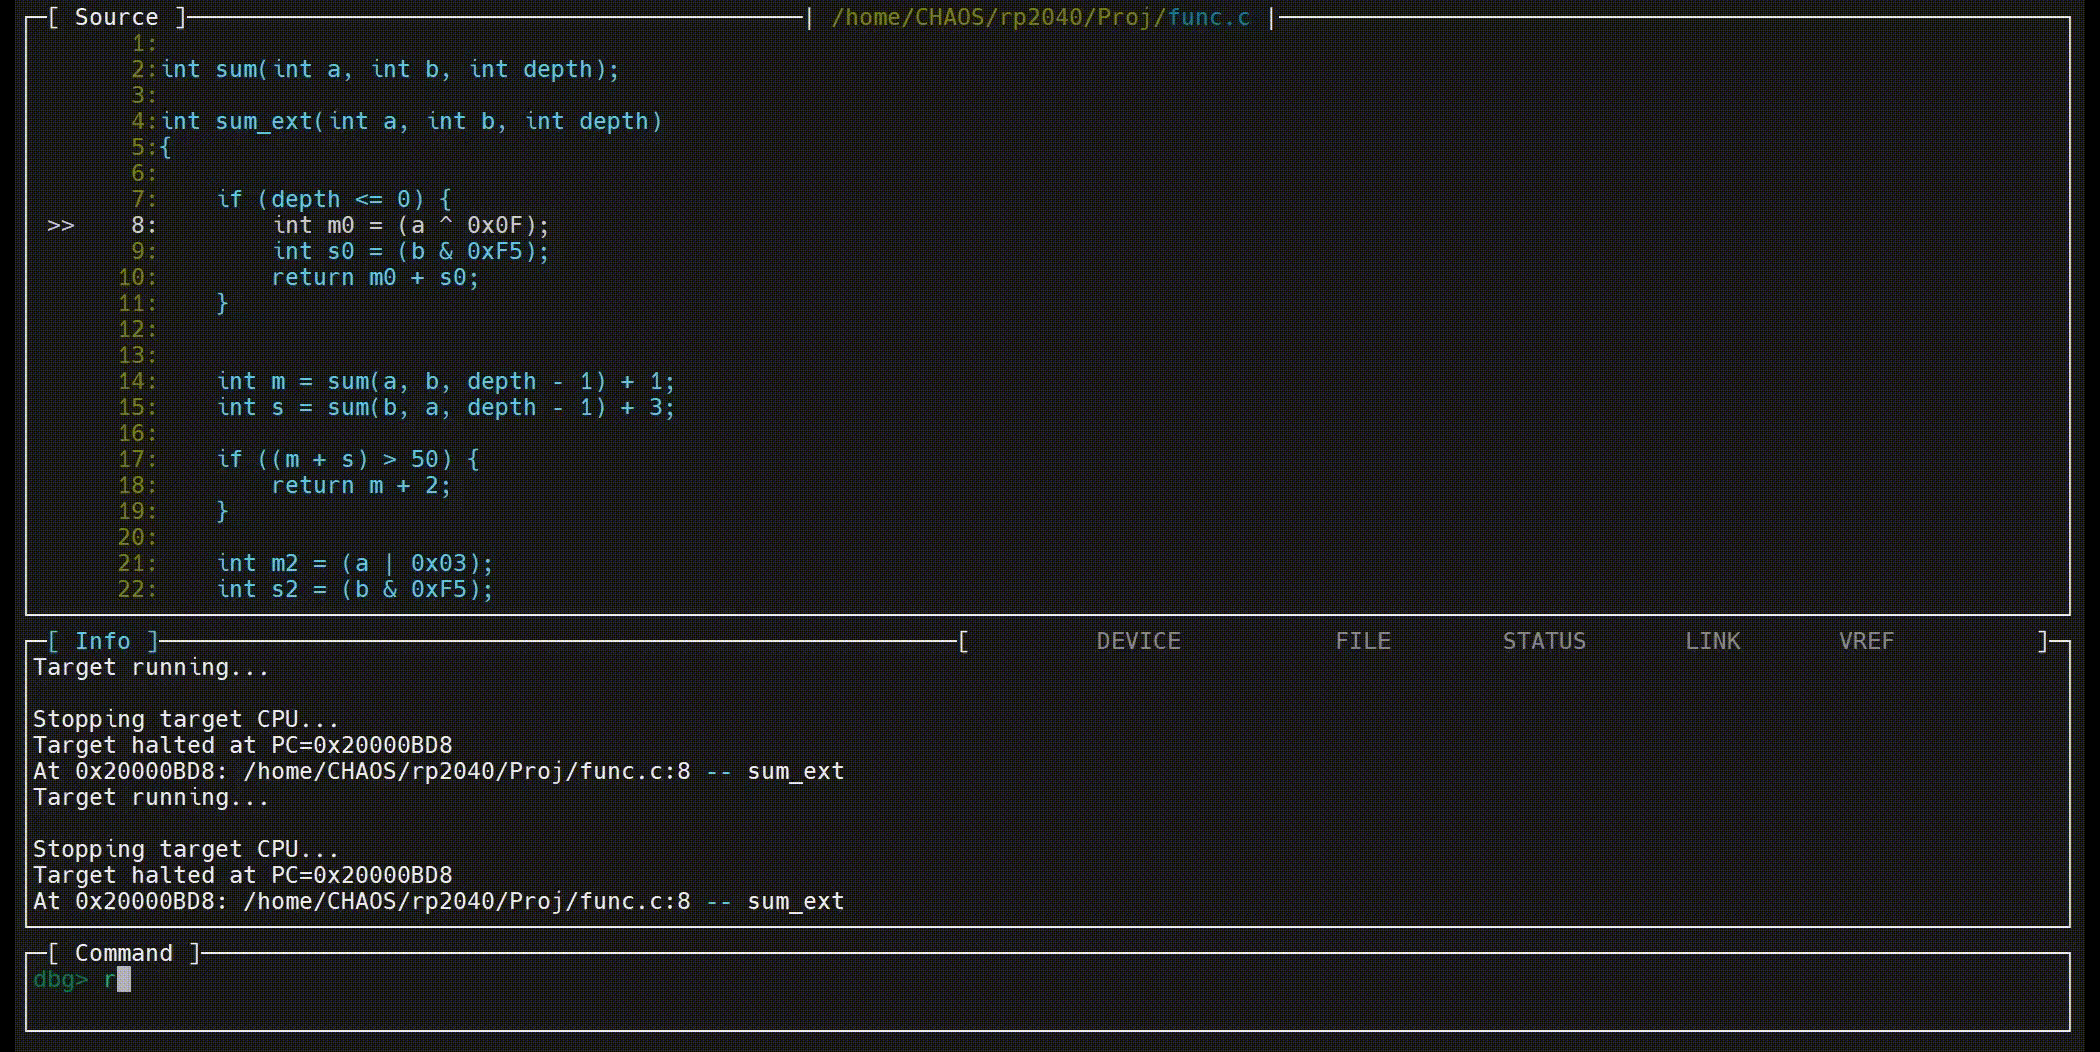Click the LINK status header
The image size is (2100, 1052).
point(1712,641)
